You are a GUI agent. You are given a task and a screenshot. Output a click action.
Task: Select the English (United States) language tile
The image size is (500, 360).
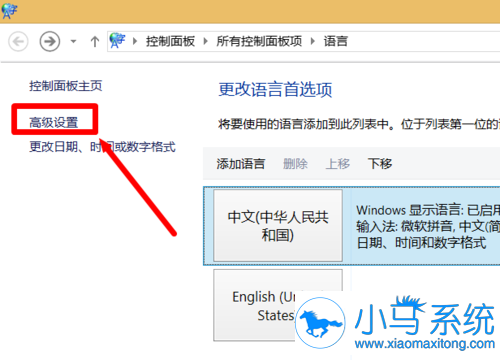[278, 305]
